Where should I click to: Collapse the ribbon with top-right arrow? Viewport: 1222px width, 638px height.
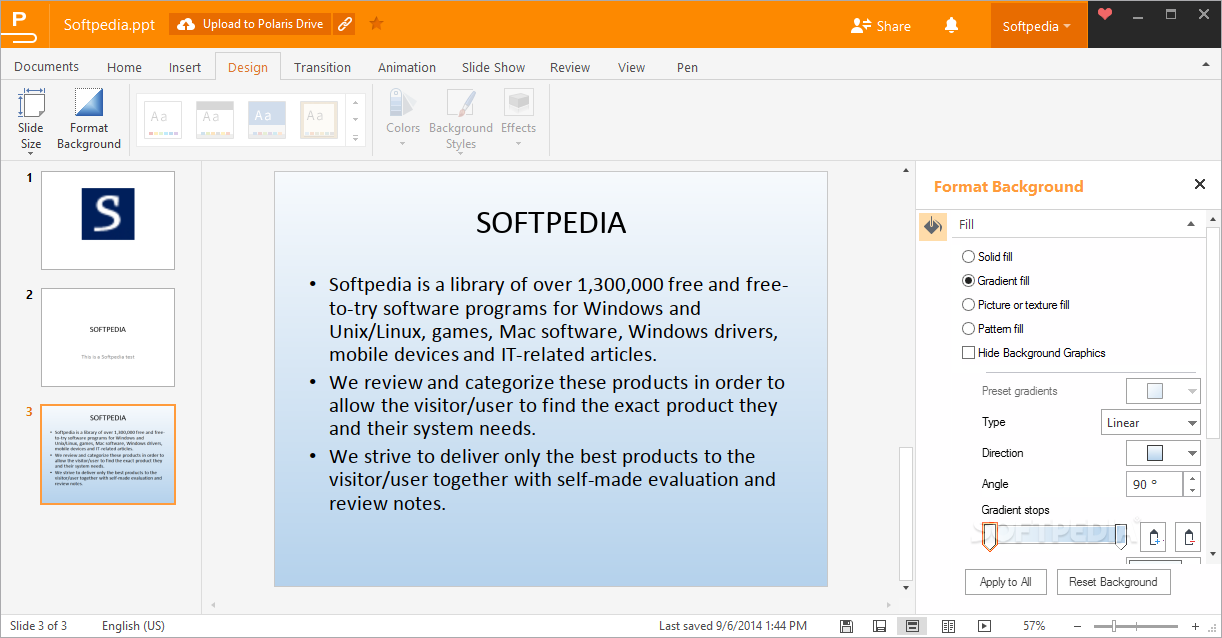(x=1205, y=65)
